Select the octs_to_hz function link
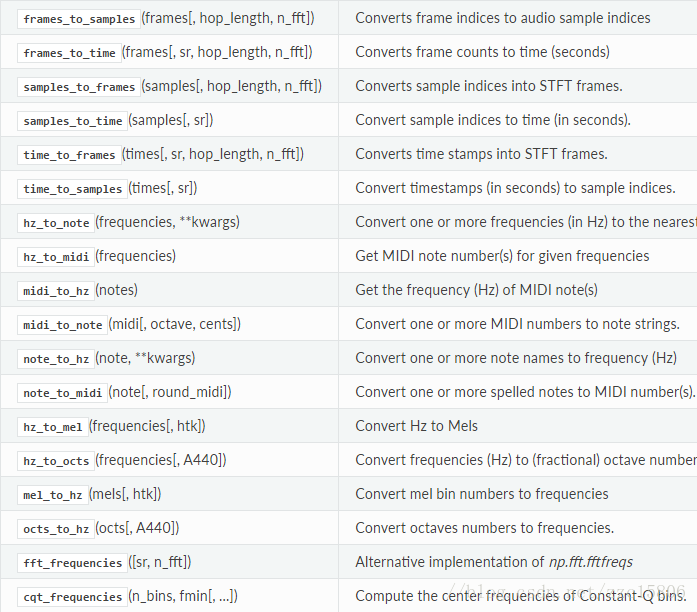 [x=56, y=529]
